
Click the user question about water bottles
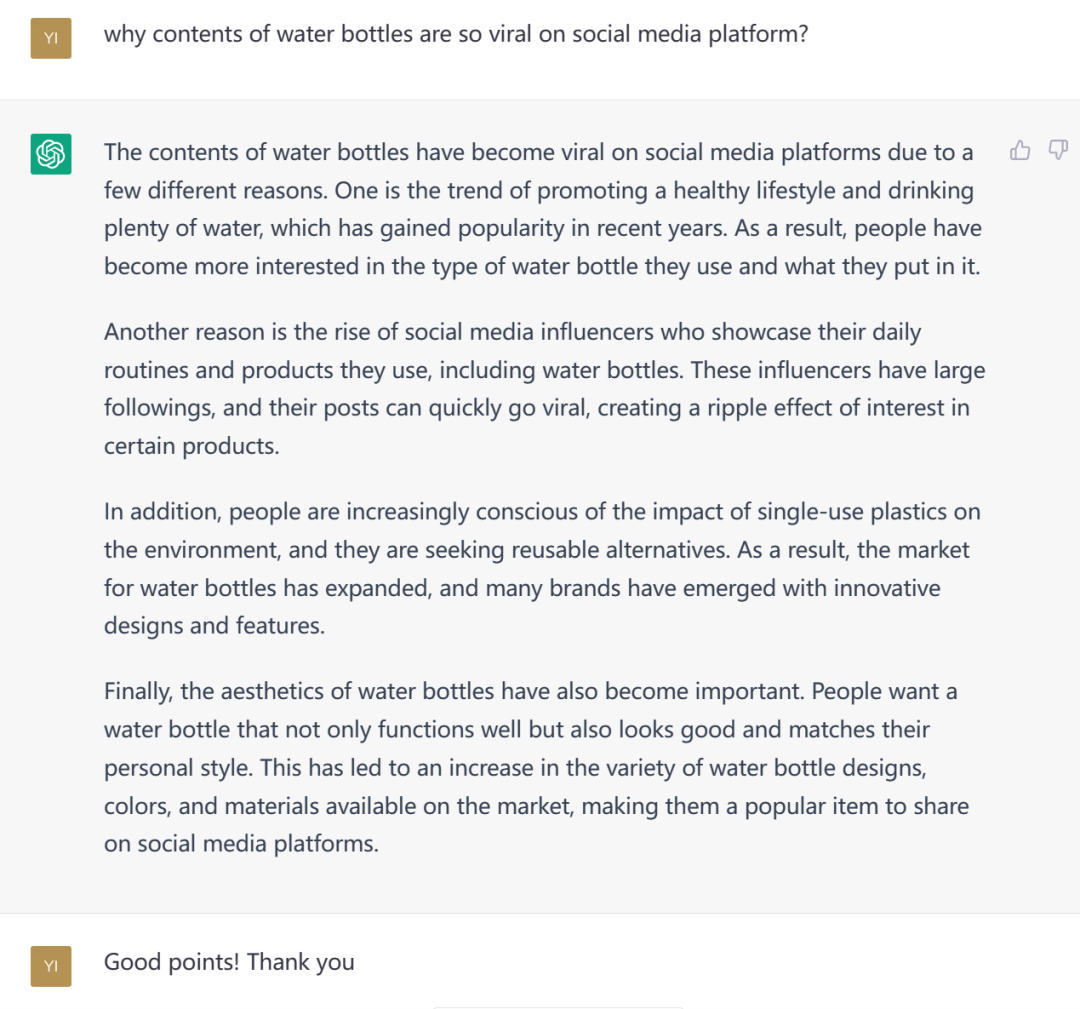(456, 34)
